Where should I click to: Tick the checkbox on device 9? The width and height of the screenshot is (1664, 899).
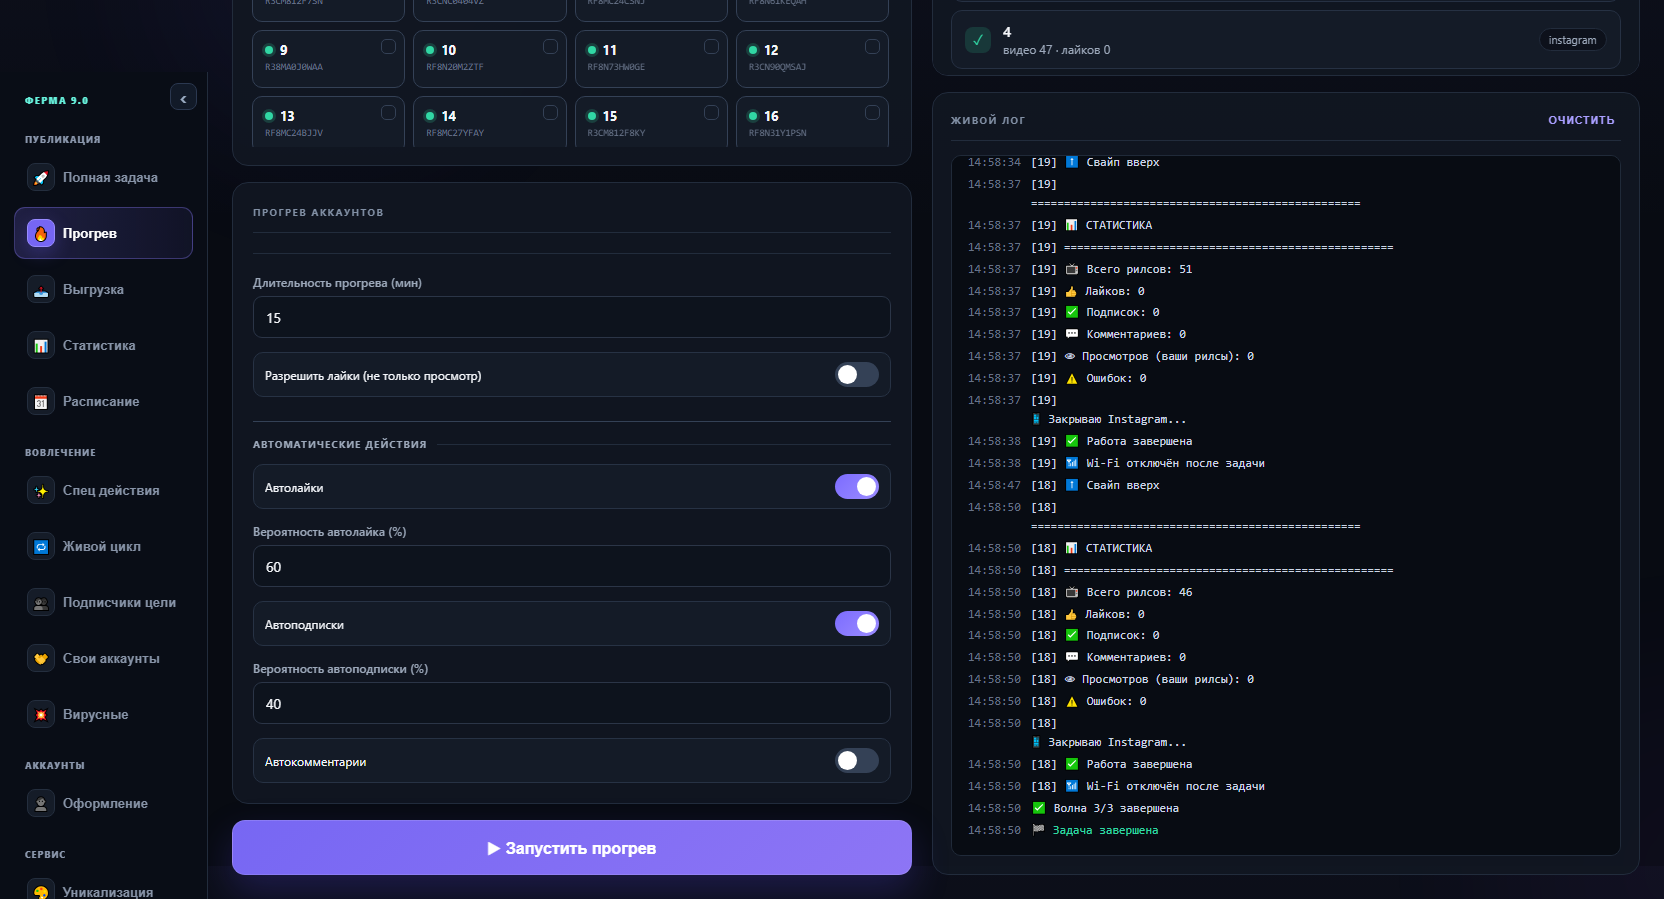point(388,47)
